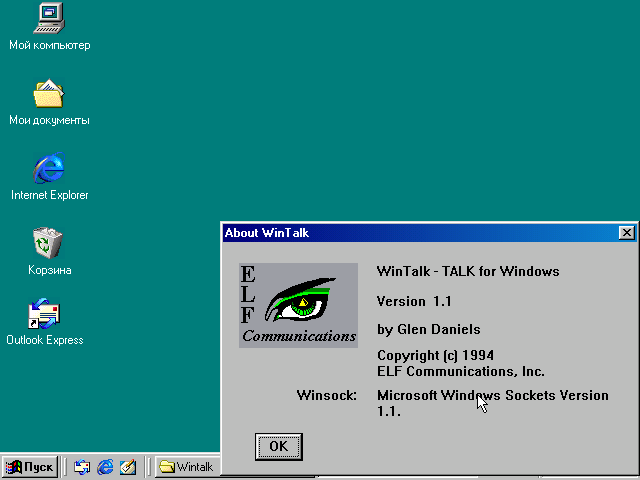Click the Internet Explorer desktop icon
640x480 pixels.
point(49,168)
